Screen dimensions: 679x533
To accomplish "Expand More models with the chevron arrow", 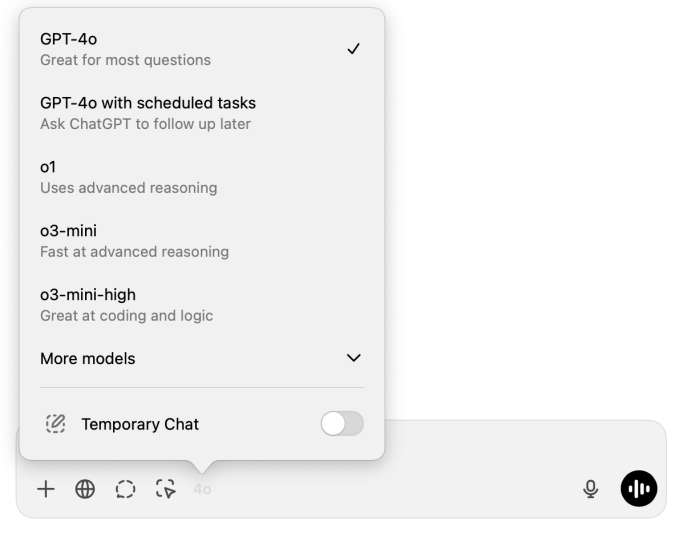I will [353, 358].
